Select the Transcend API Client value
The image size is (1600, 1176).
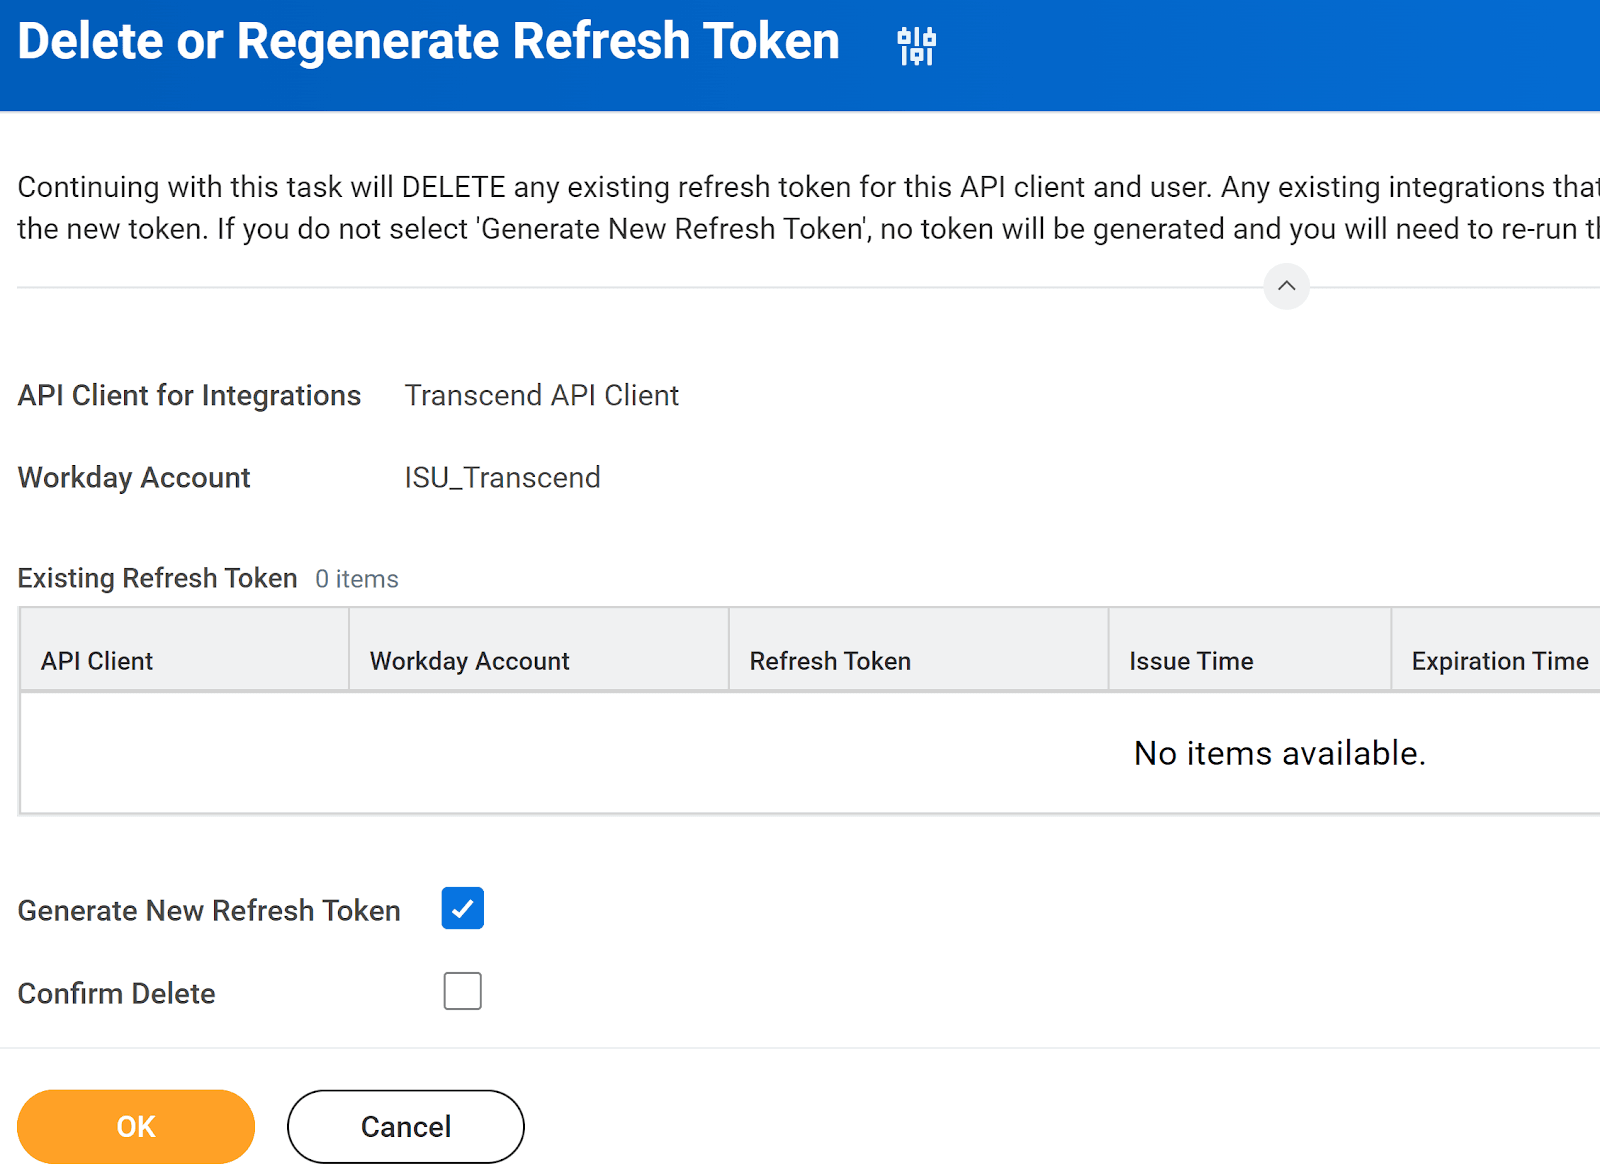pos(541,395)
